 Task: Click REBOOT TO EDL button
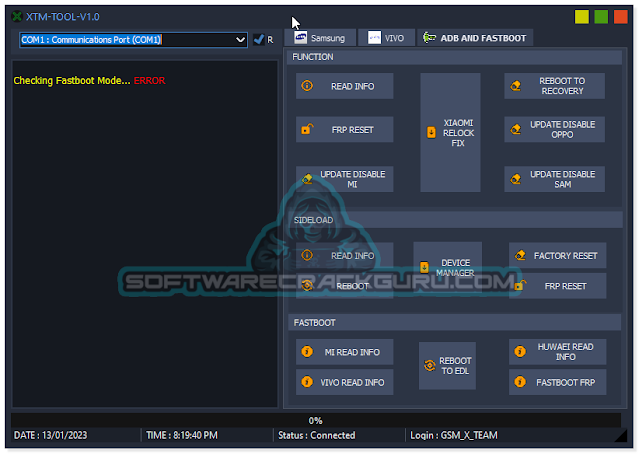(x=447, y=366)
